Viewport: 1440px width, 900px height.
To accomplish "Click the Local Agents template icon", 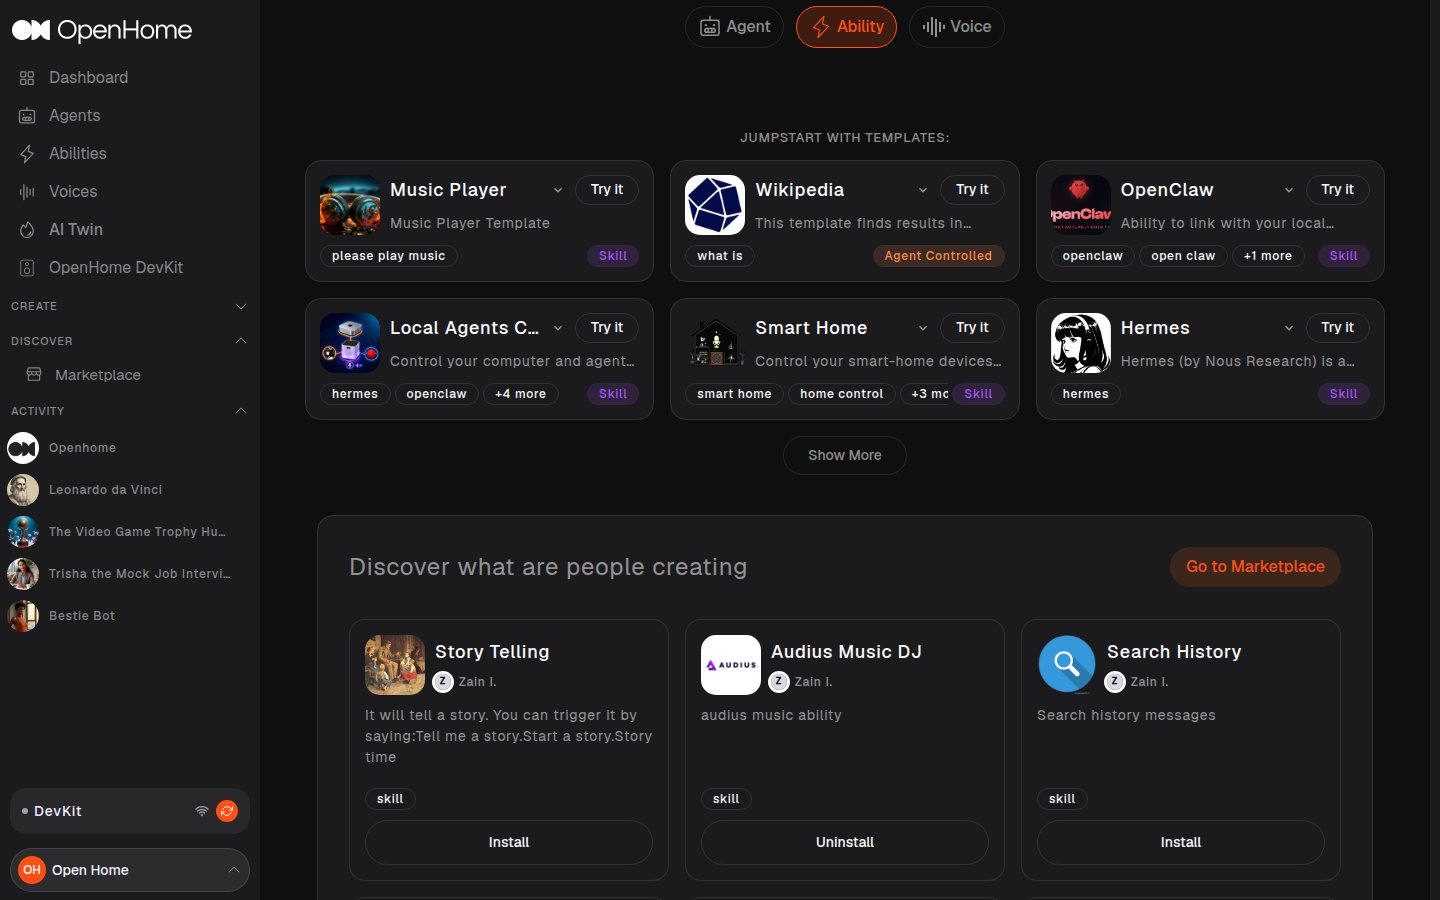I will [350, 343].
